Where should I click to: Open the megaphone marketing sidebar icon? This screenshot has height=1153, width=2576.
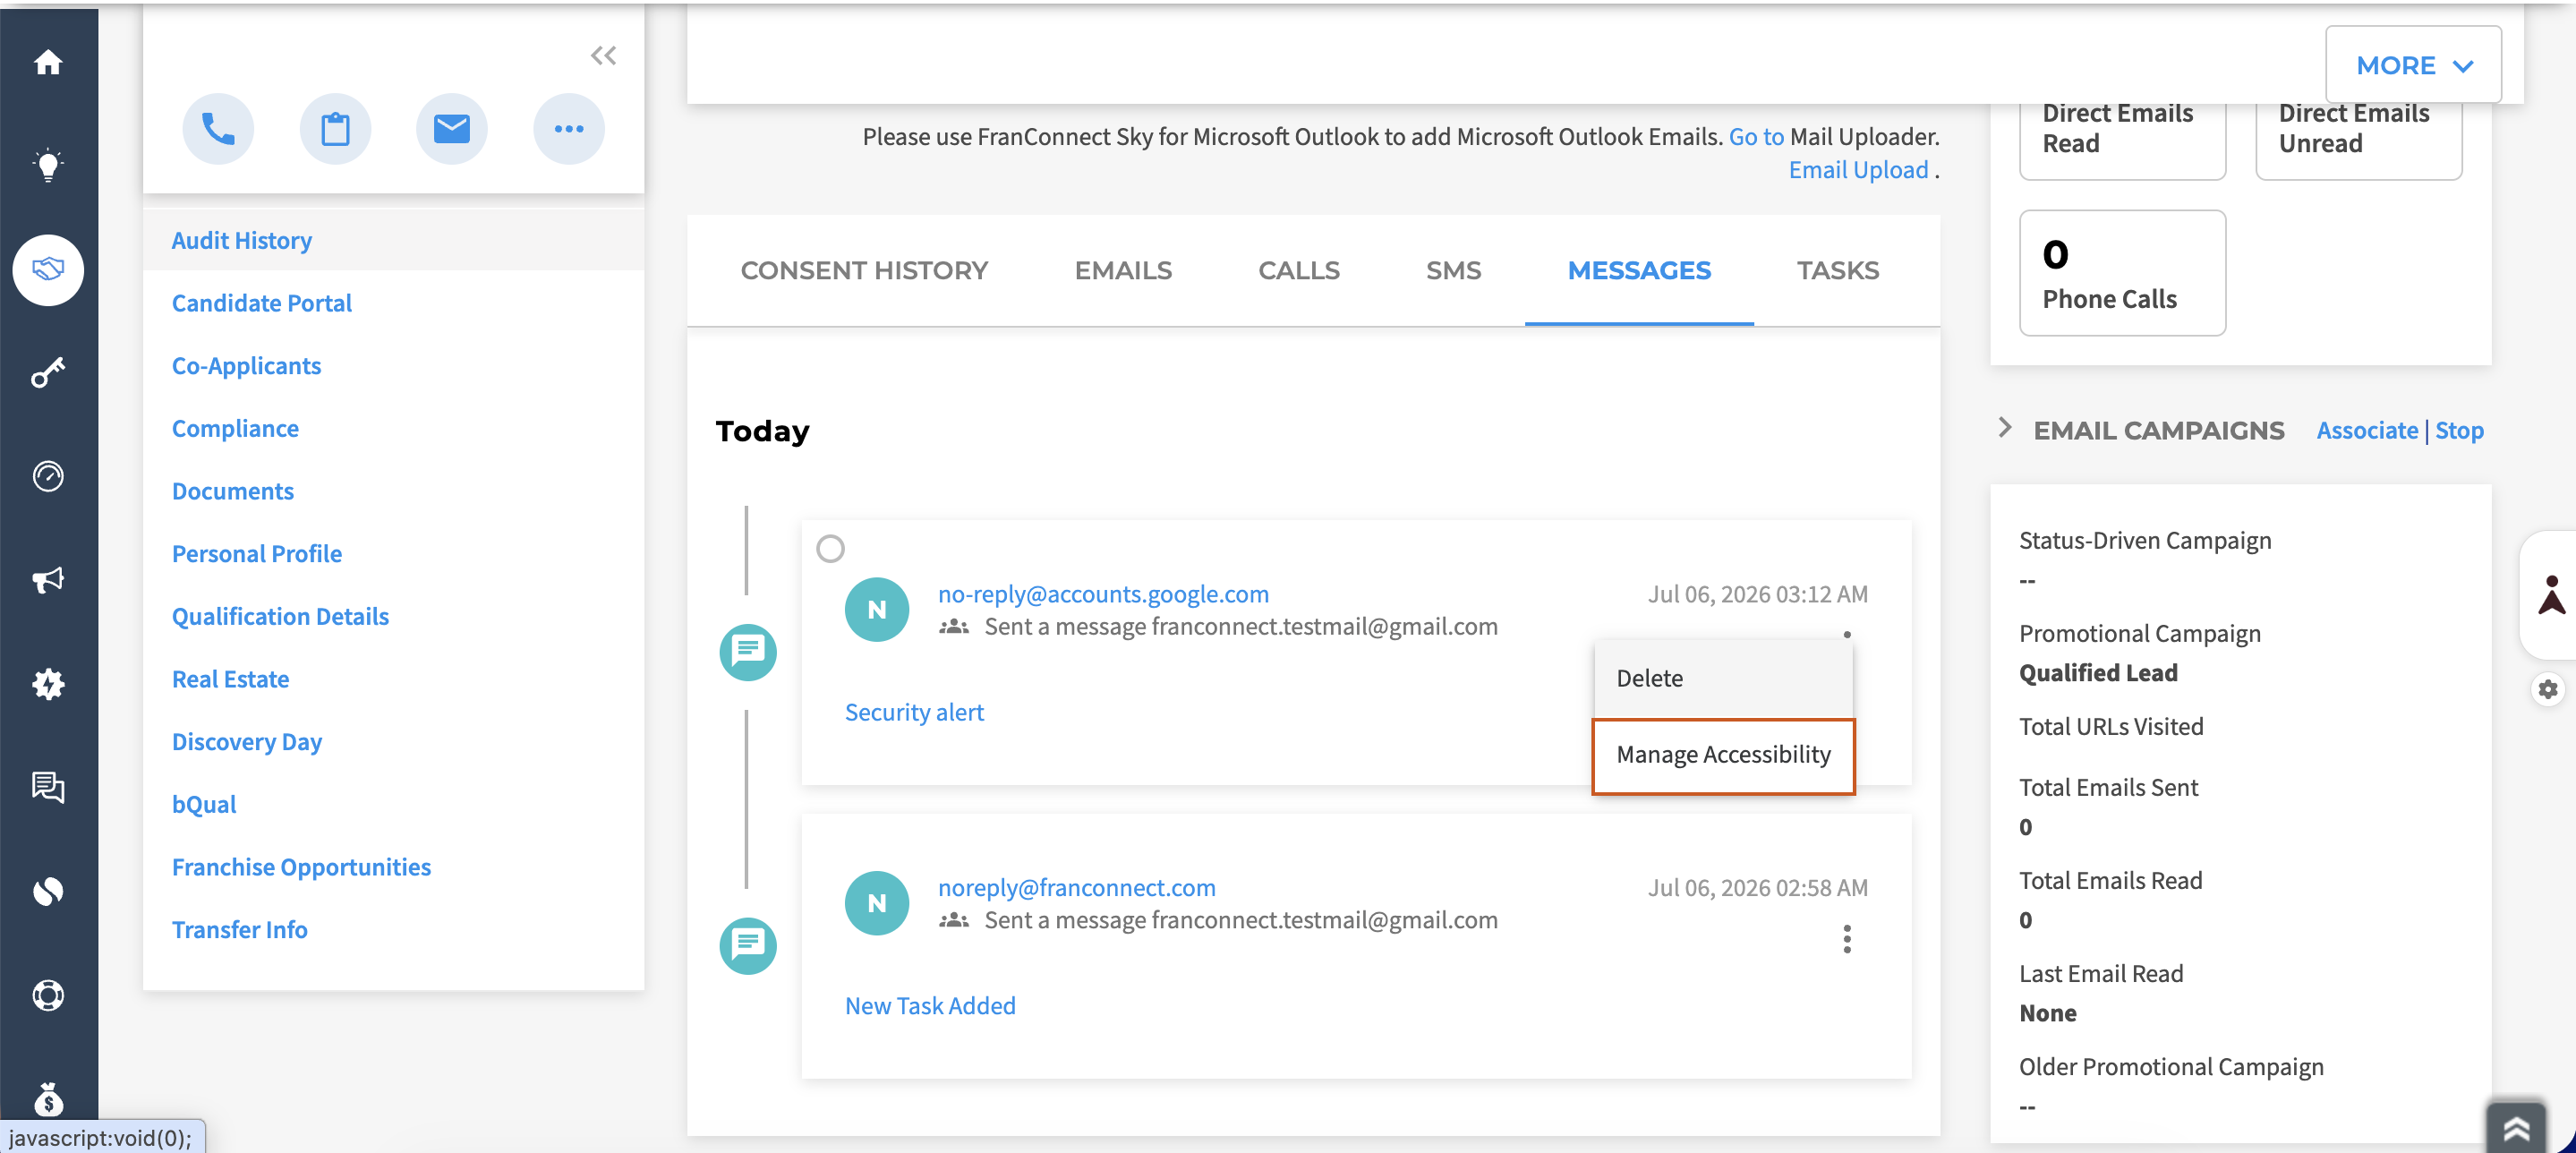point(48,580)
